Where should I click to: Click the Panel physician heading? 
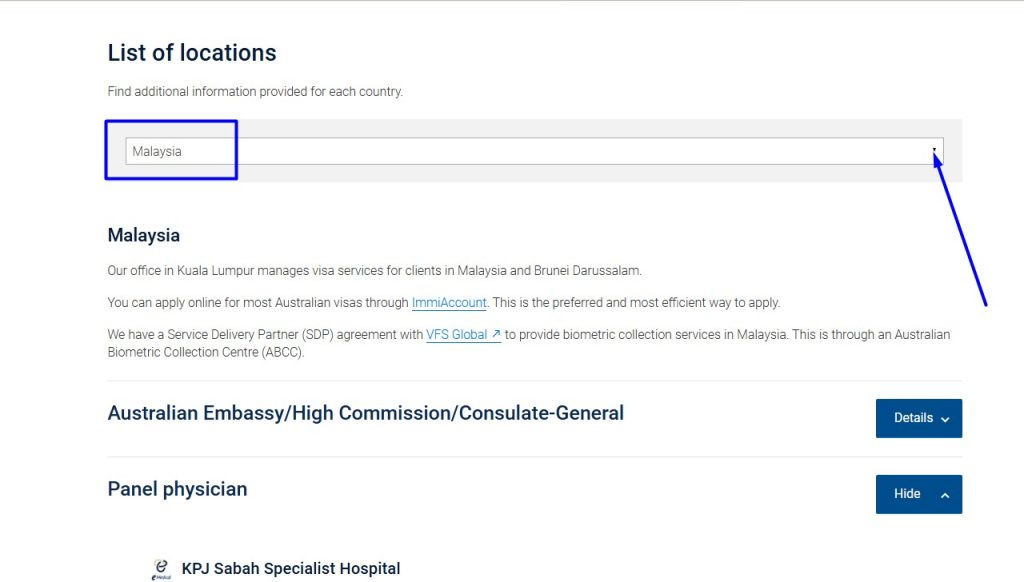(x=177, y=489)
